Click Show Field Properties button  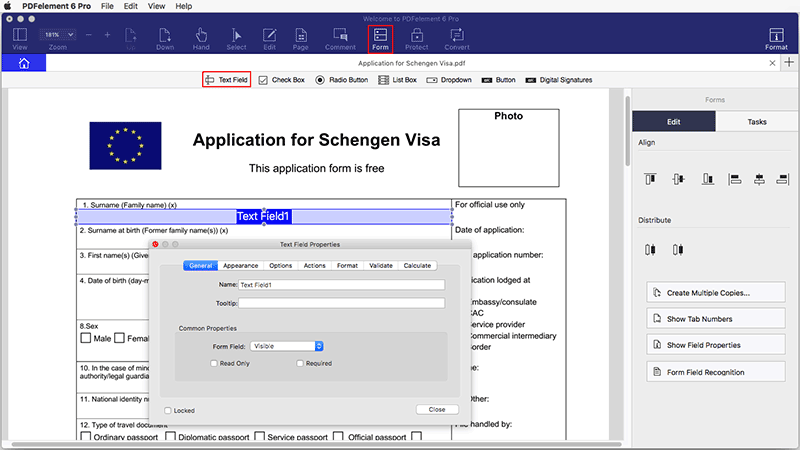[x=716, y=345]
